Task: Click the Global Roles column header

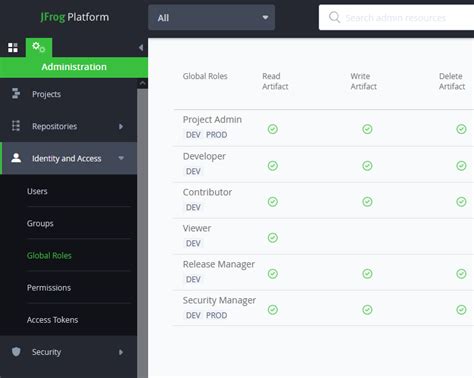Action: coord(205,76)
